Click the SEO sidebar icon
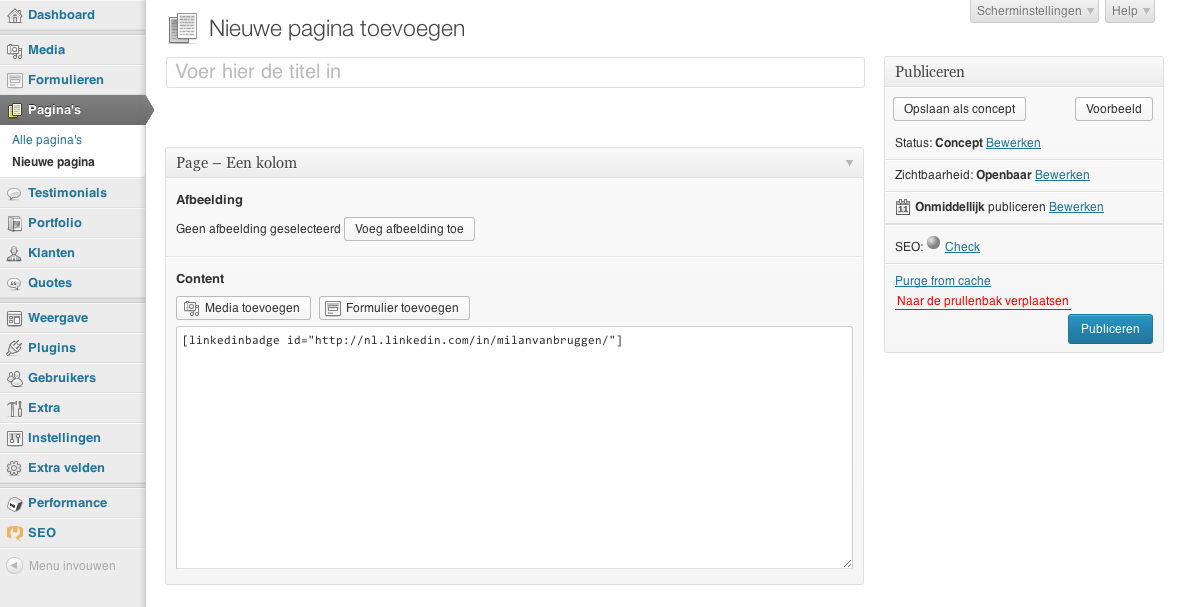Screen dimensions: 1179x607 click(14, 533)
